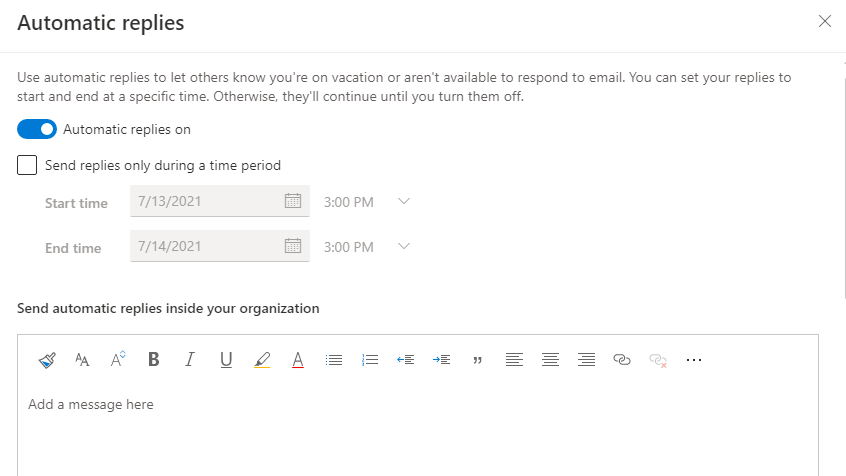Screen dimensions: 846x476
Task: Expand the End time hour dropdown
Action: (x=404, y=246)
